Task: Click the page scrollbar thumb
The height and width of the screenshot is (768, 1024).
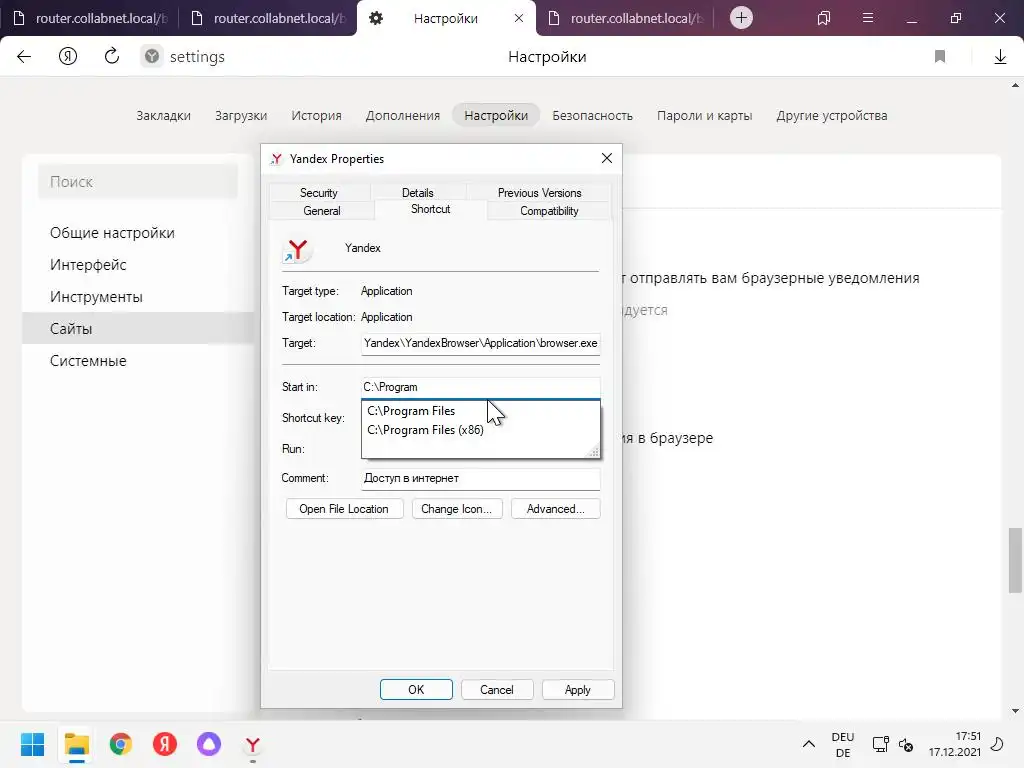Action: click(1015, 560)
